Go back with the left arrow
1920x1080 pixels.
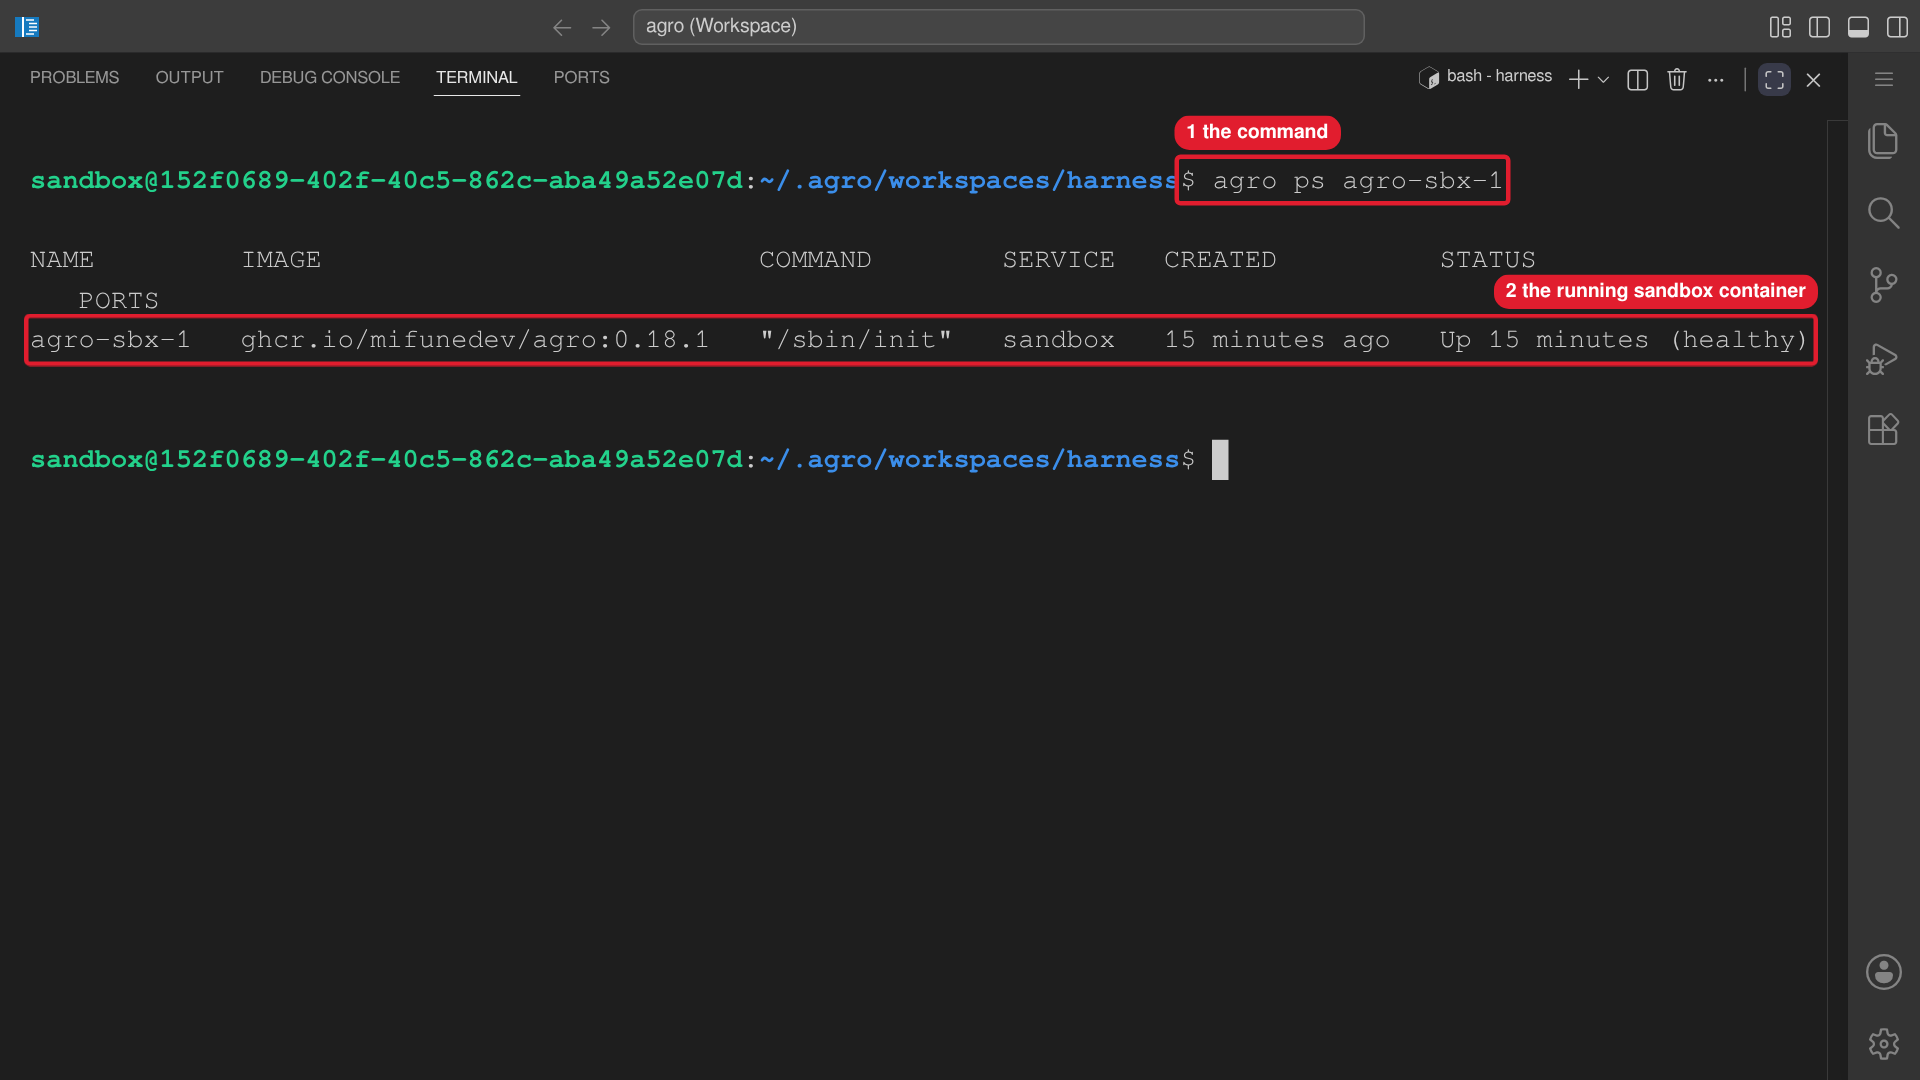pos(562,27)
